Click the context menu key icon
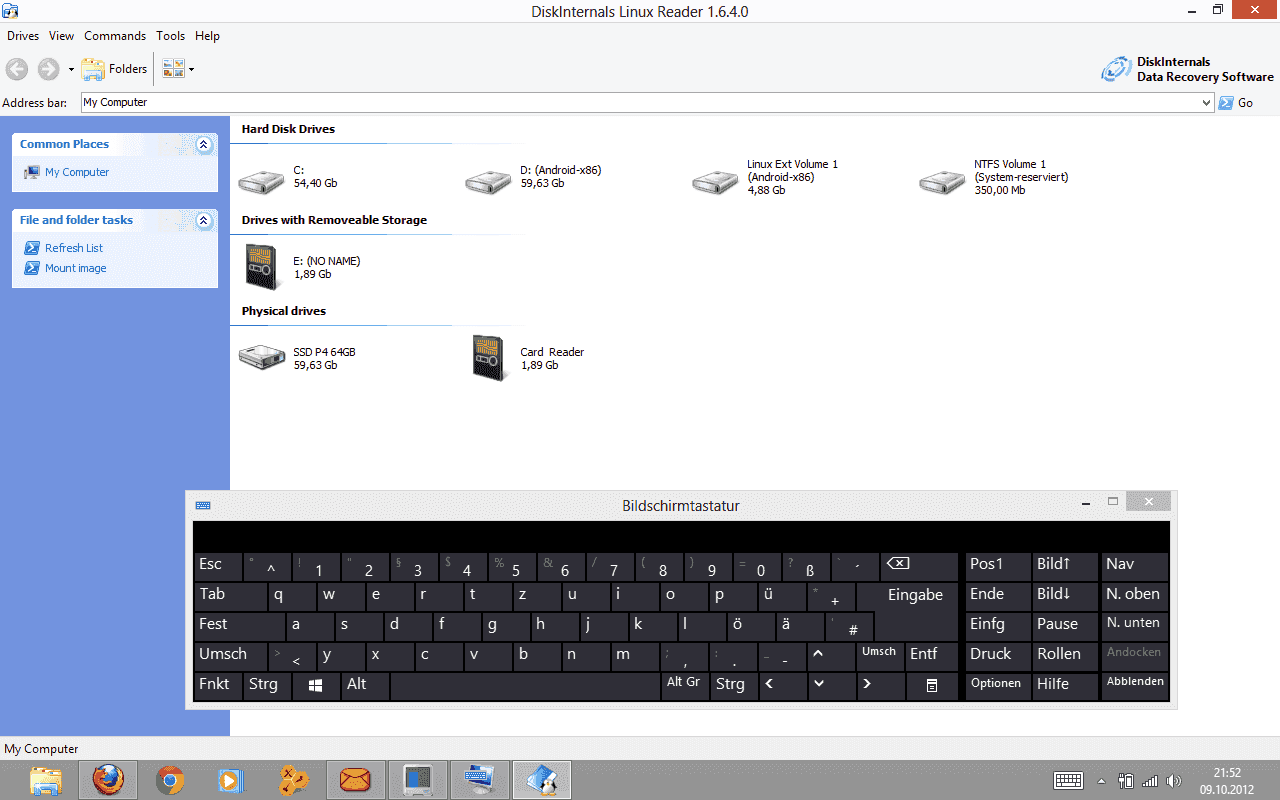 pos(932,686)
